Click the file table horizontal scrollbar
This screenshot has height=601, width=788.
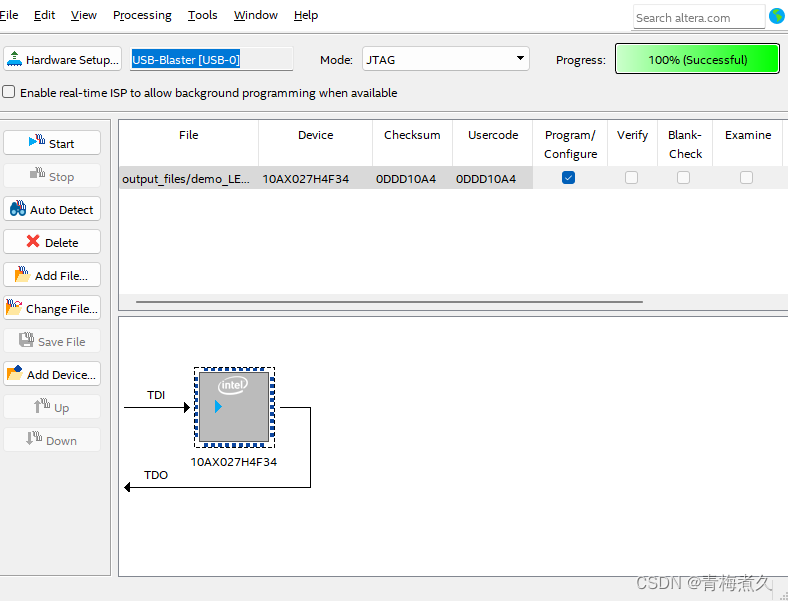[389, 302]
